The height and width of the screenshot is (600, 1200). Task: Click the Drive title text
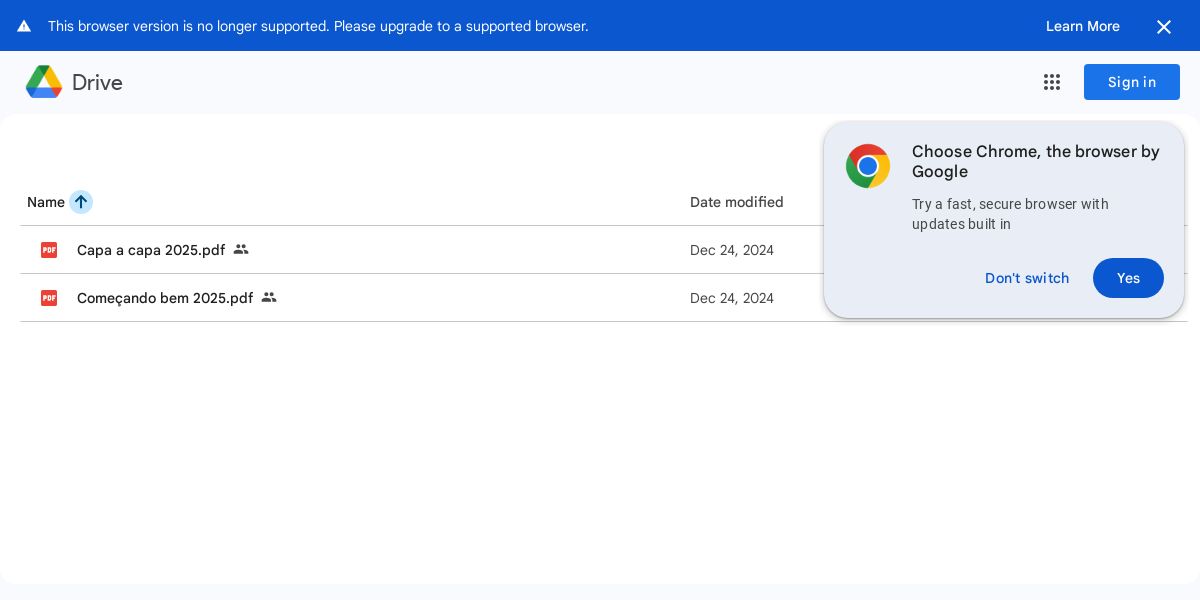click(x=97, y=83)
